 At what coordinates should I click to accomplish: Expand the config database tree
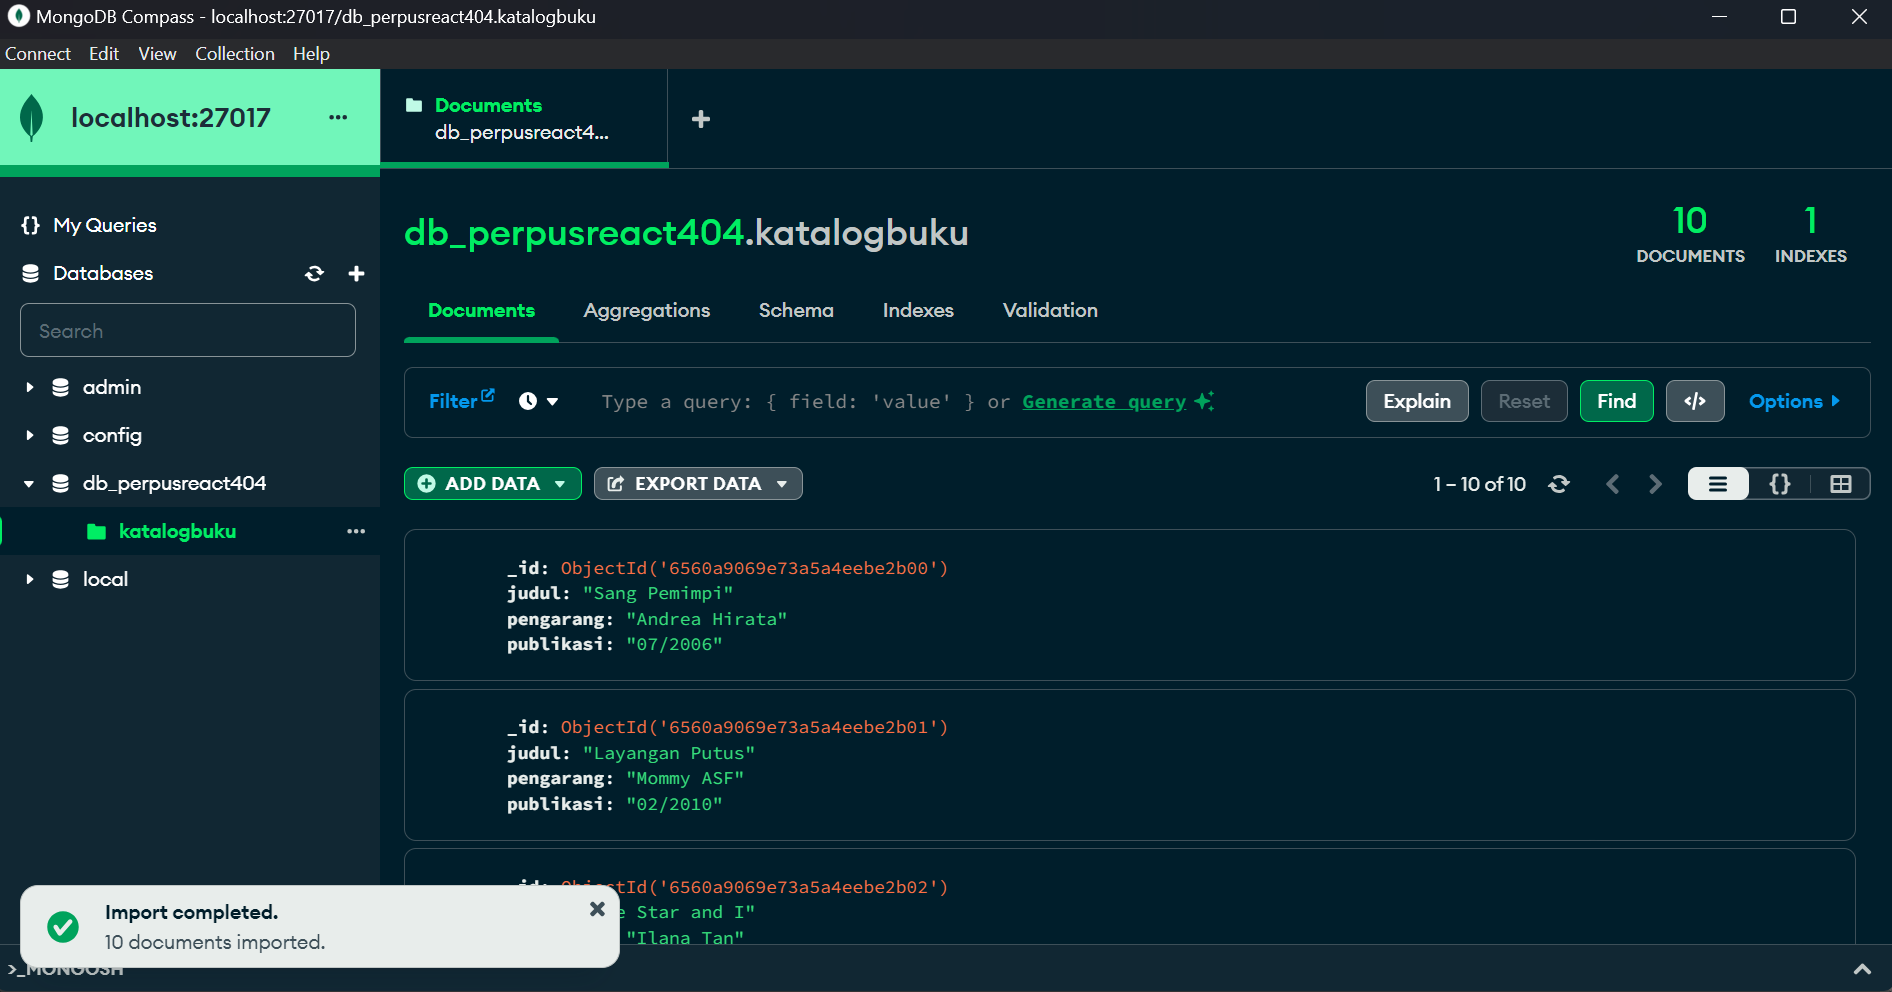29,435
